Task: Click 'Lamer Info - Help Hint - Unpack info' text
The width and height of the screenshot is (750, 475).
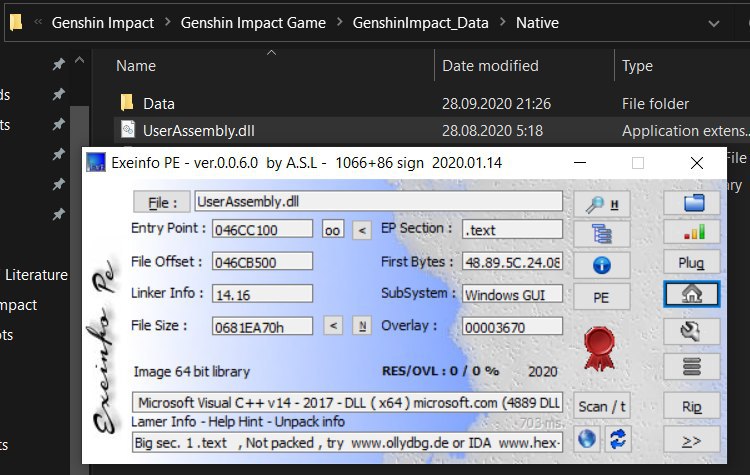Action: click(x=238, y=421)
